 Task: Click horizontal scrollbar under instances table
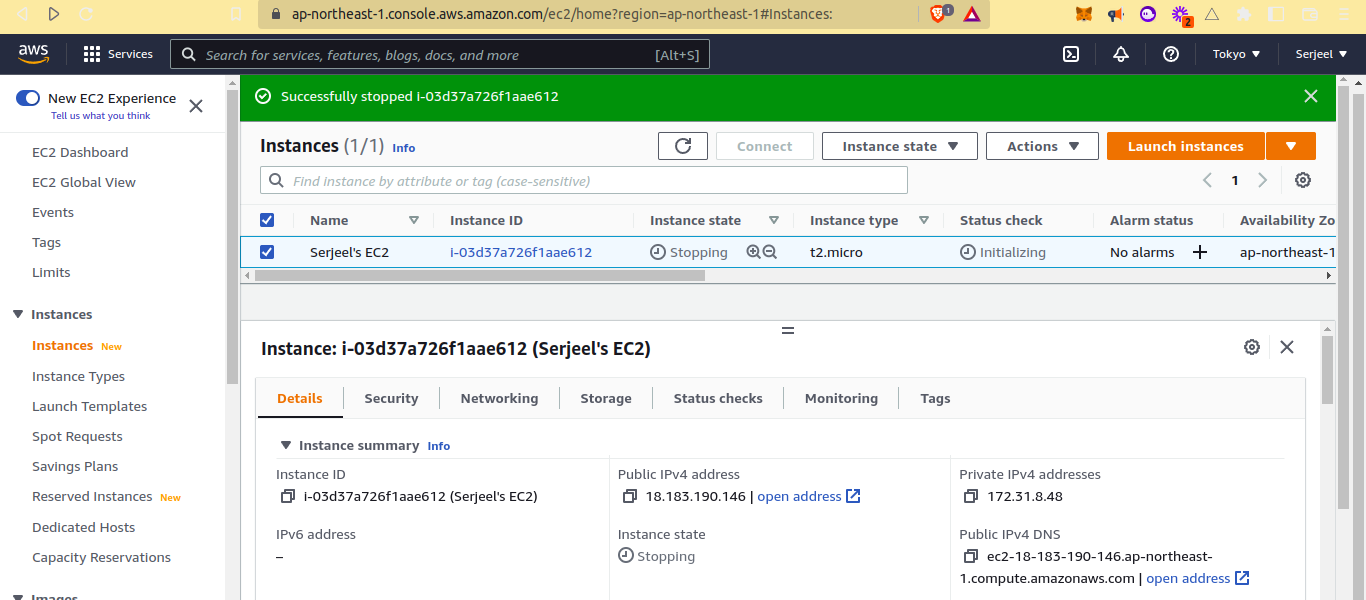tap(478, 275)
